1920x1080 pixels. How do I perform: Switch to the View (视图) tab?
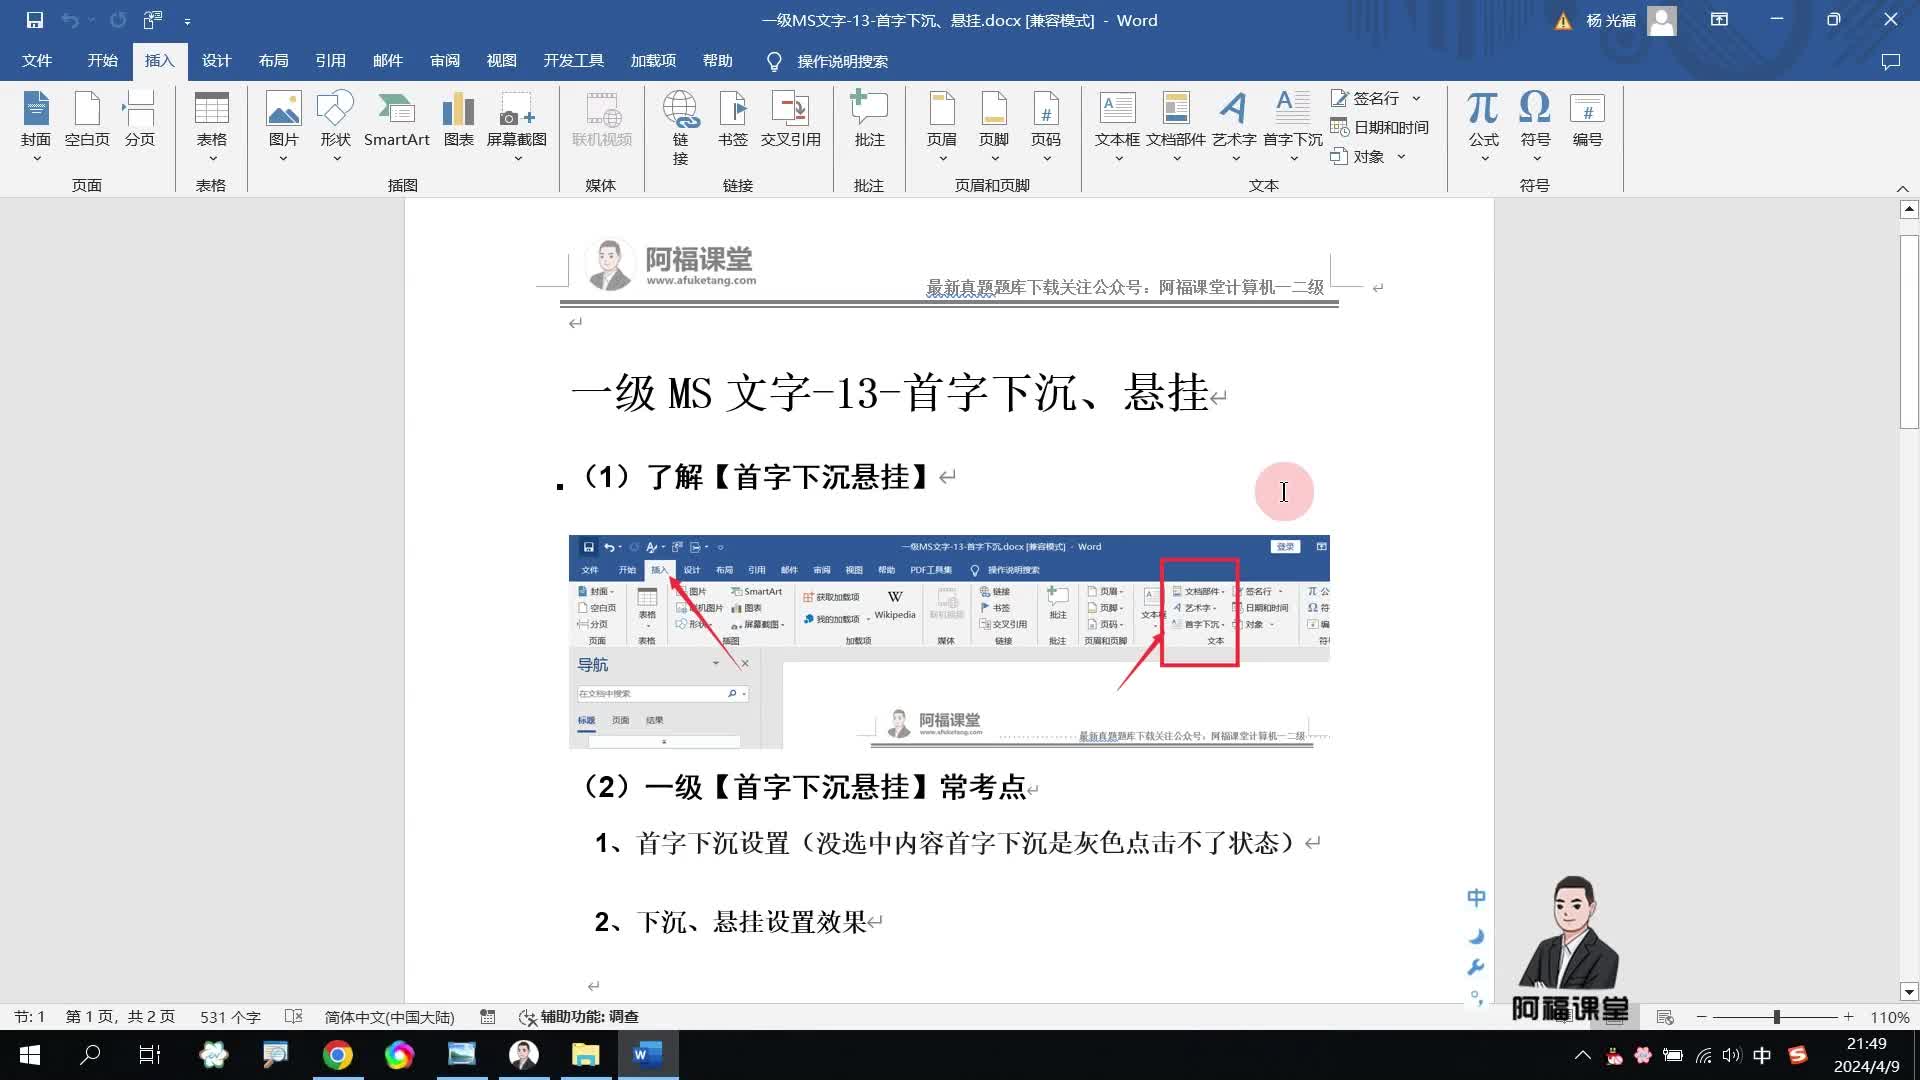pos(502,61)
